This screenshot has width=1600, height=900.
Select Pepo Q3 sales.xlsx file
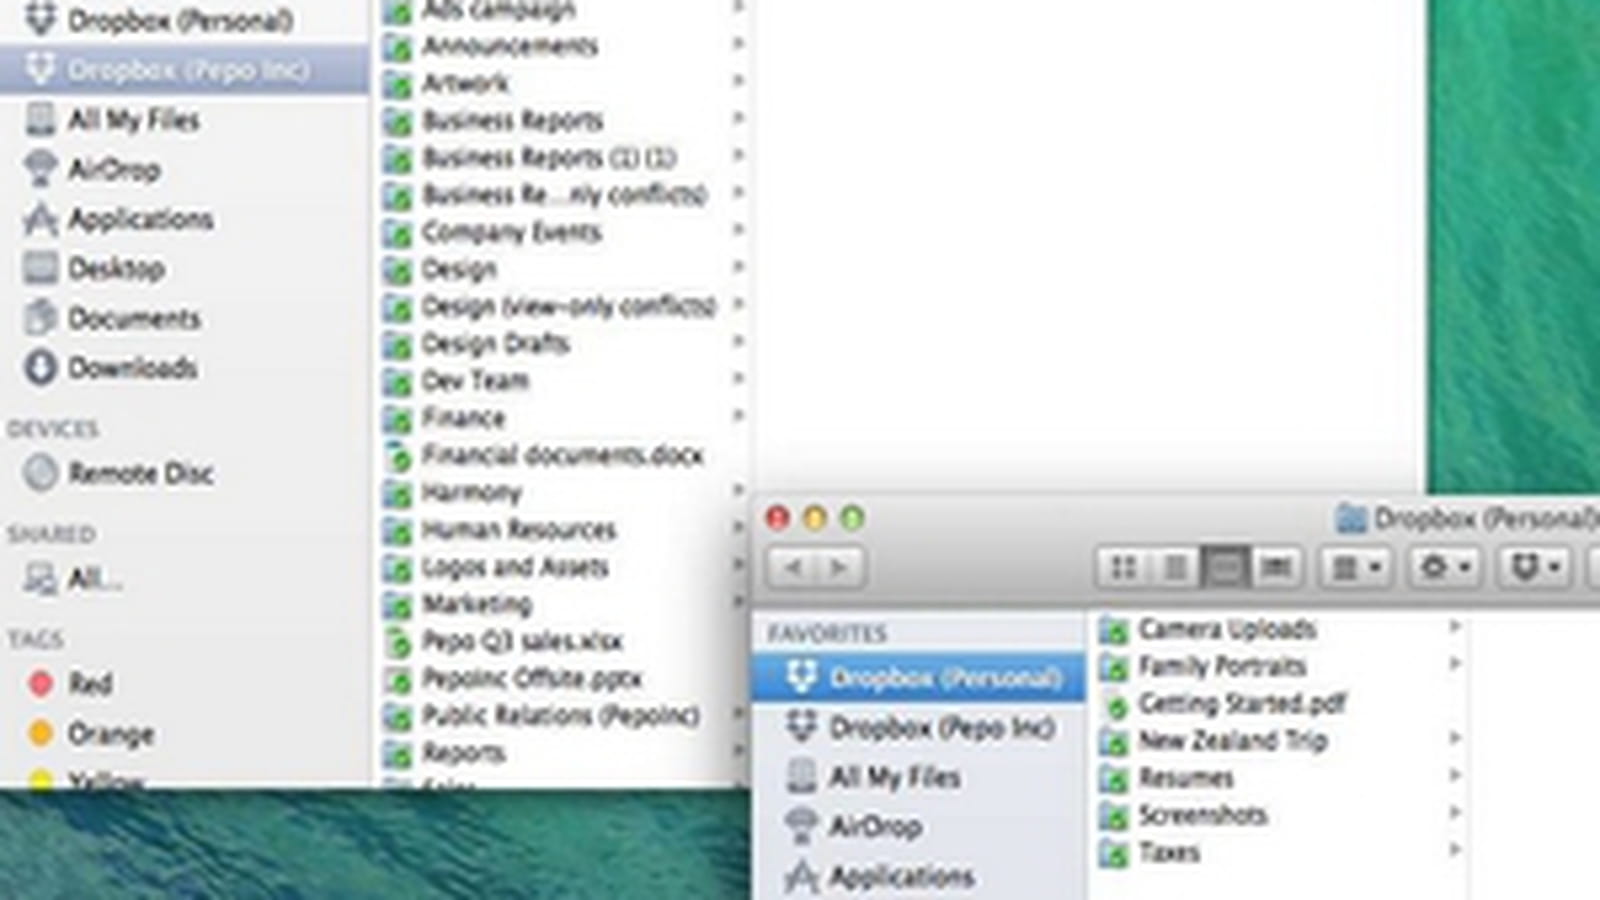tap(504, 641)
